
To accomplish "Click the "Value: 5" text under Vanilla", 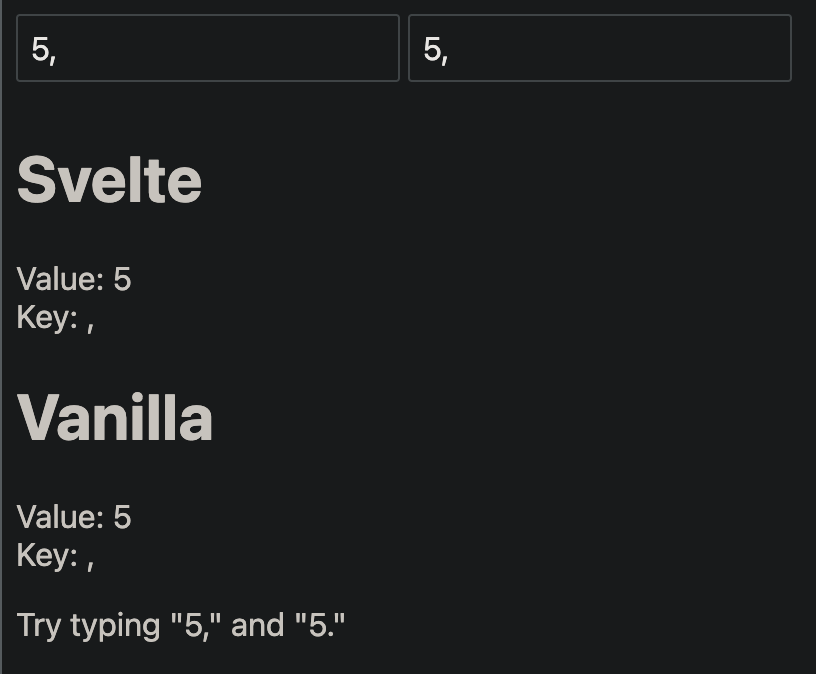I will pos(73,518).
